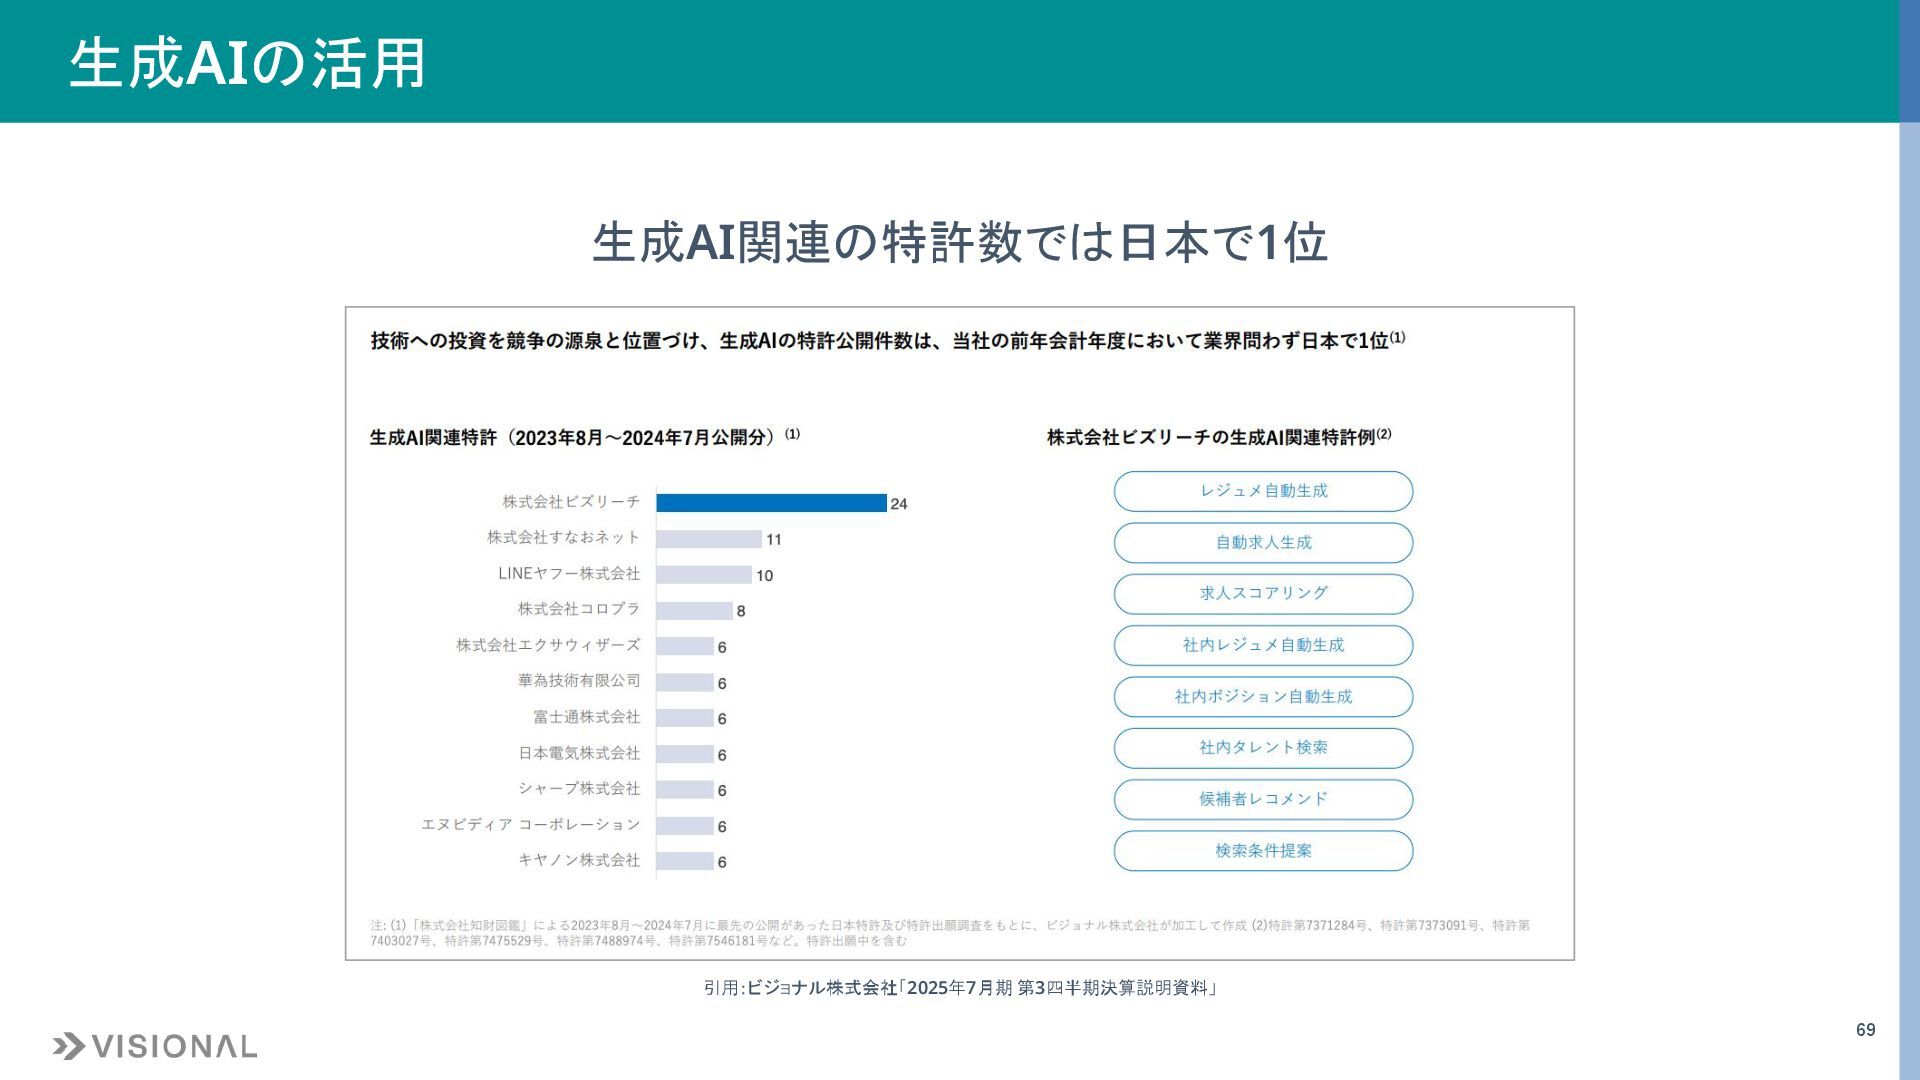1920x1080 pixels.
Task: Click the label 株式会社コロプラ
Action: [579, 609]
